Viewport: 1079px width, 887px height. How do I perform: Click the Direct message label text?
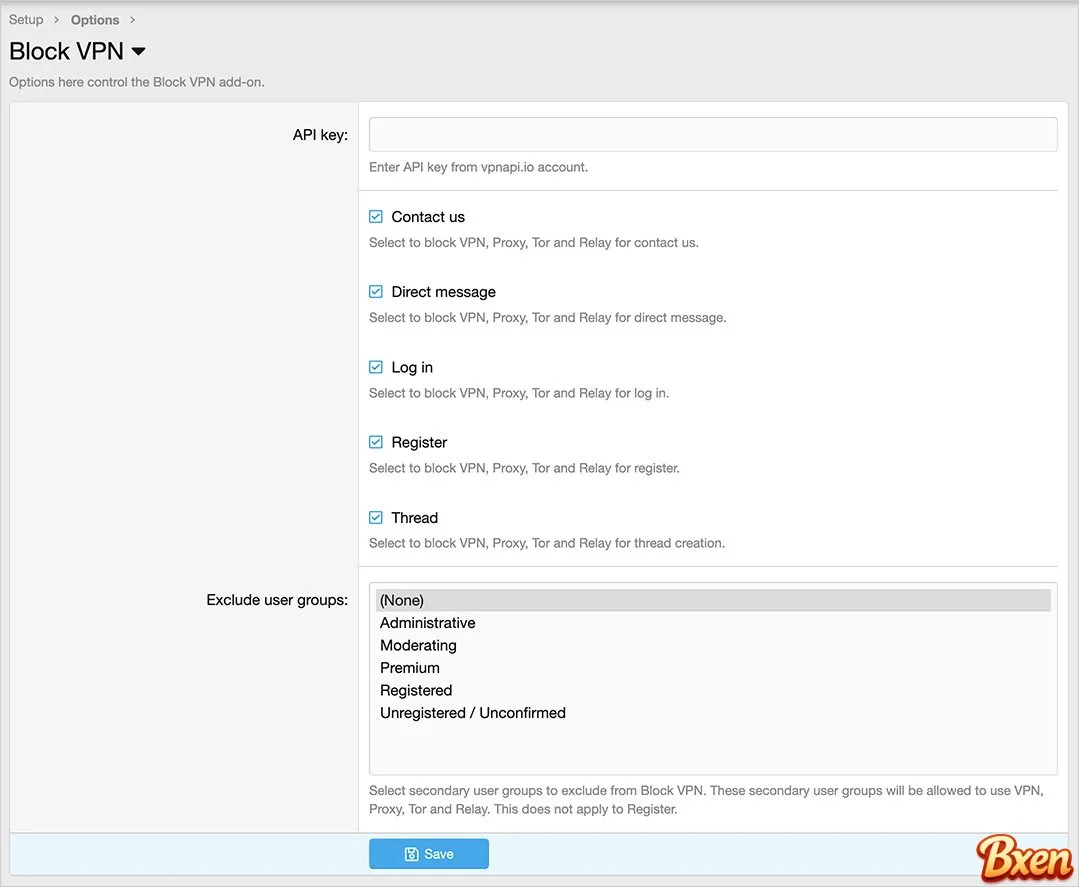click(443, 292)
